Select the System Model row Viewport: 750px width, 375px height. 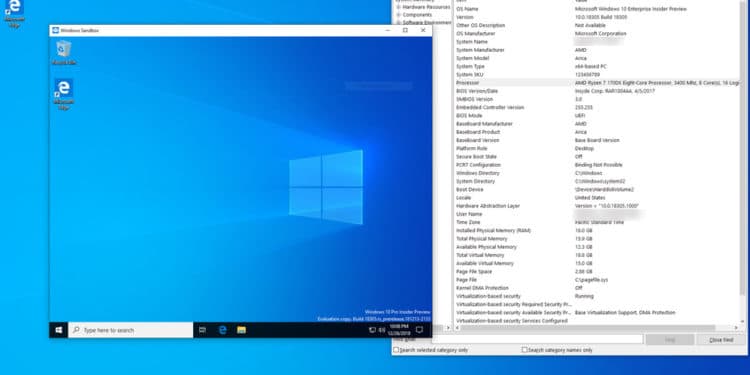coord(597,58)
